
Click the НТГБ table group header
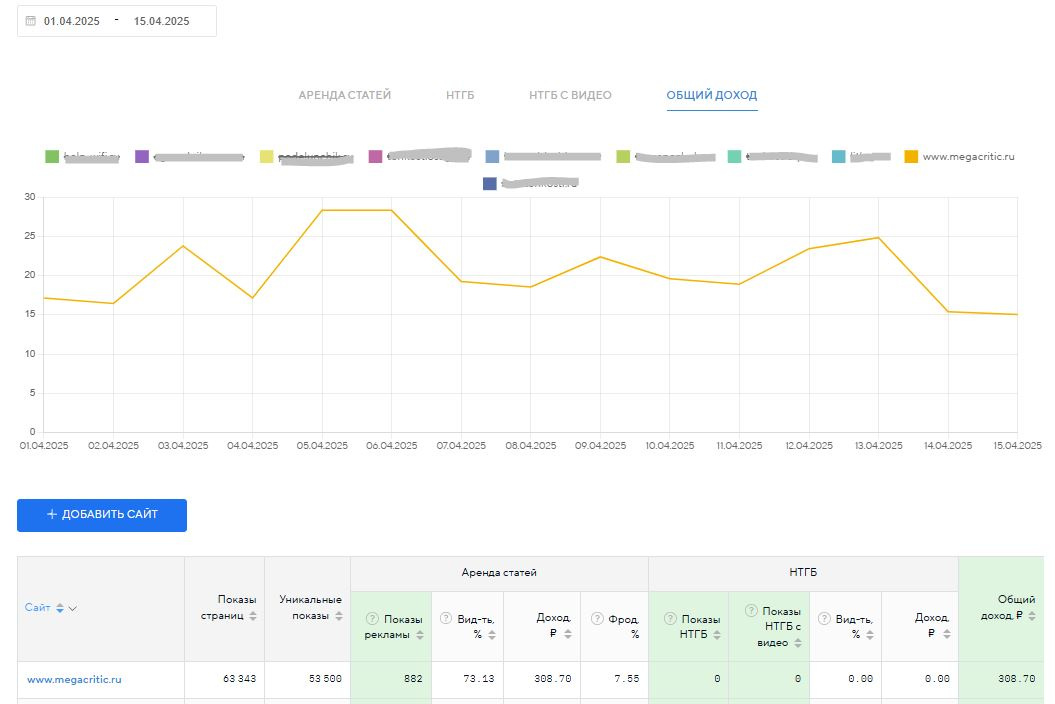point(803,572)
